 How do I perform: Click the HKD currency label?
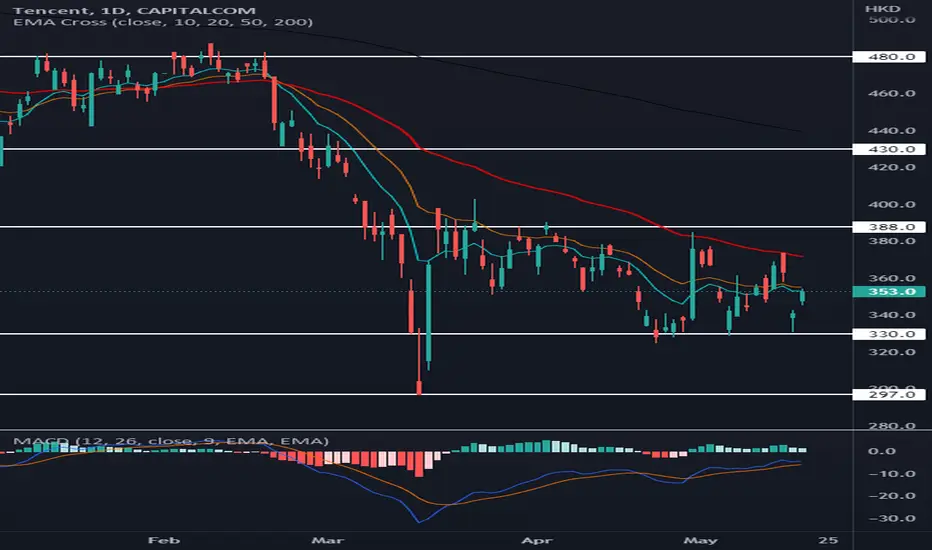click(x=883, y=8)
